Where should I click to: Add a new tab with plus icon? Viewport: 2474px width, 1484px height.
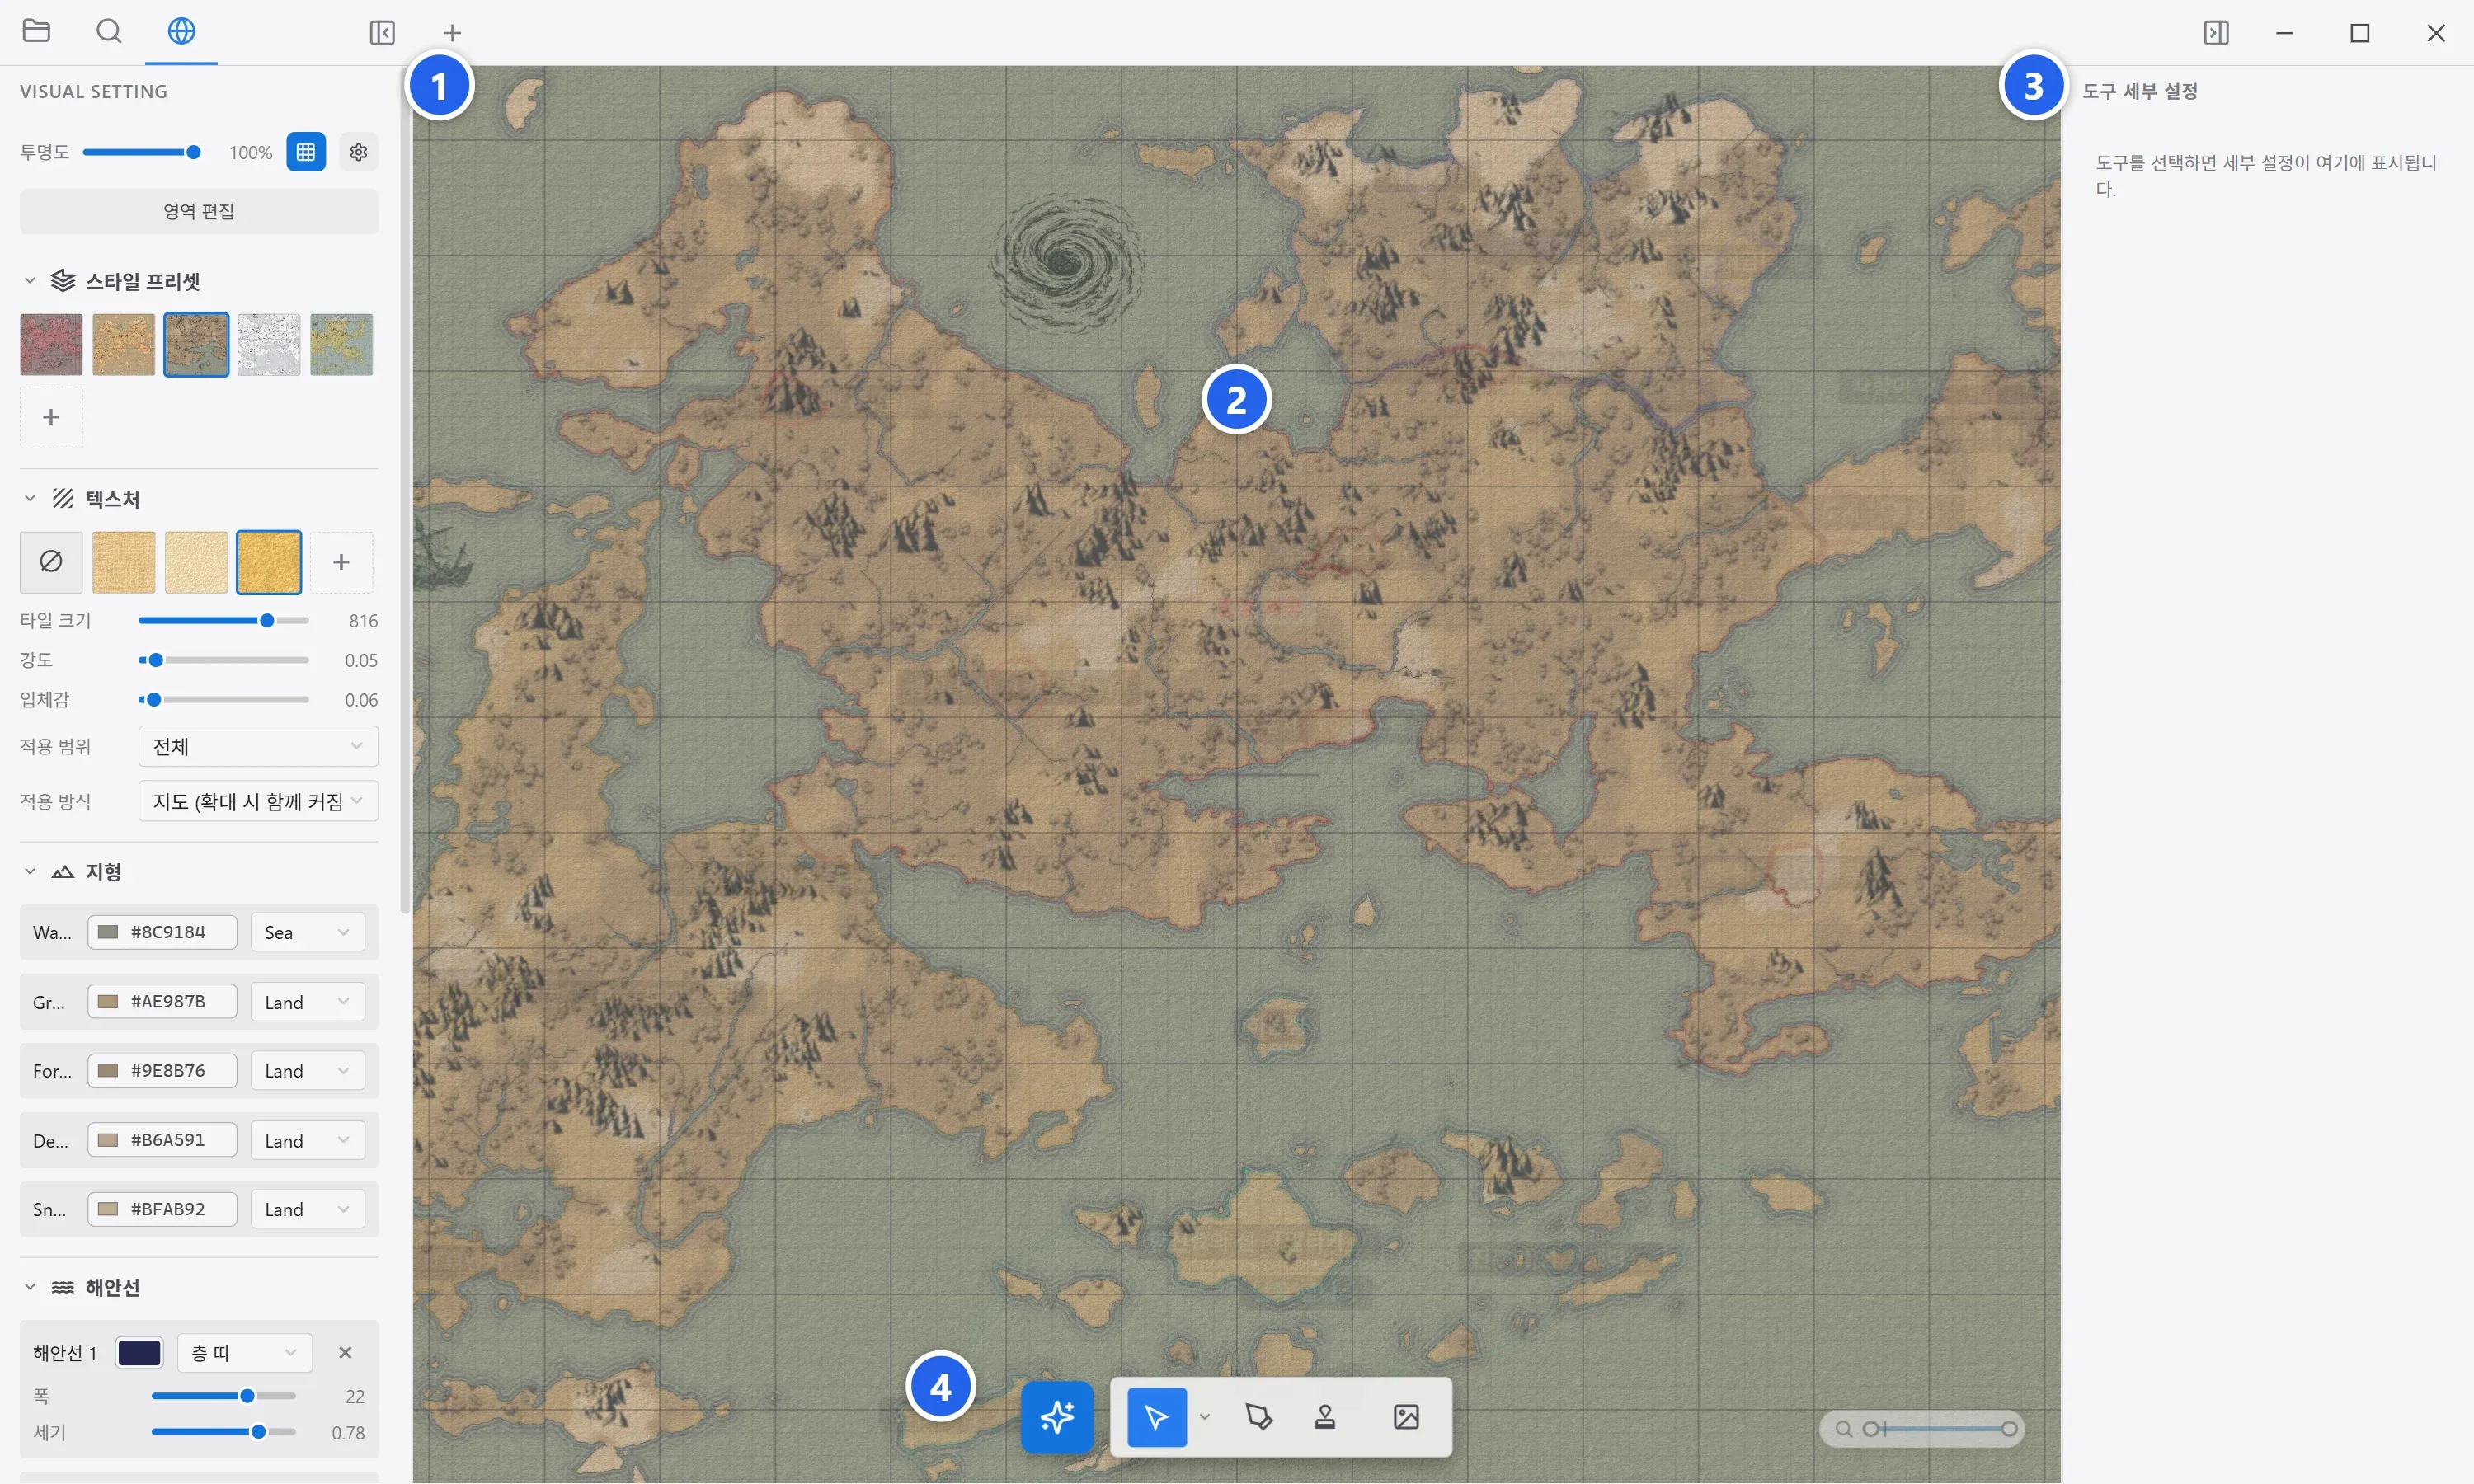[452, 33]
